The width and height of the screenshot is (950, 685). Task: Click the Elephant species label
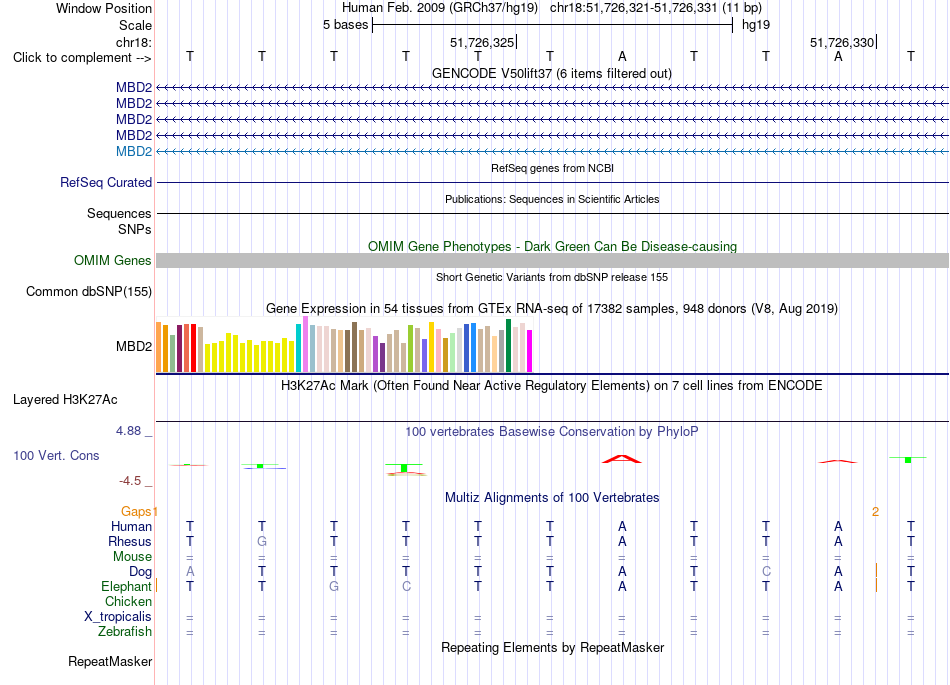coord(126,586)
